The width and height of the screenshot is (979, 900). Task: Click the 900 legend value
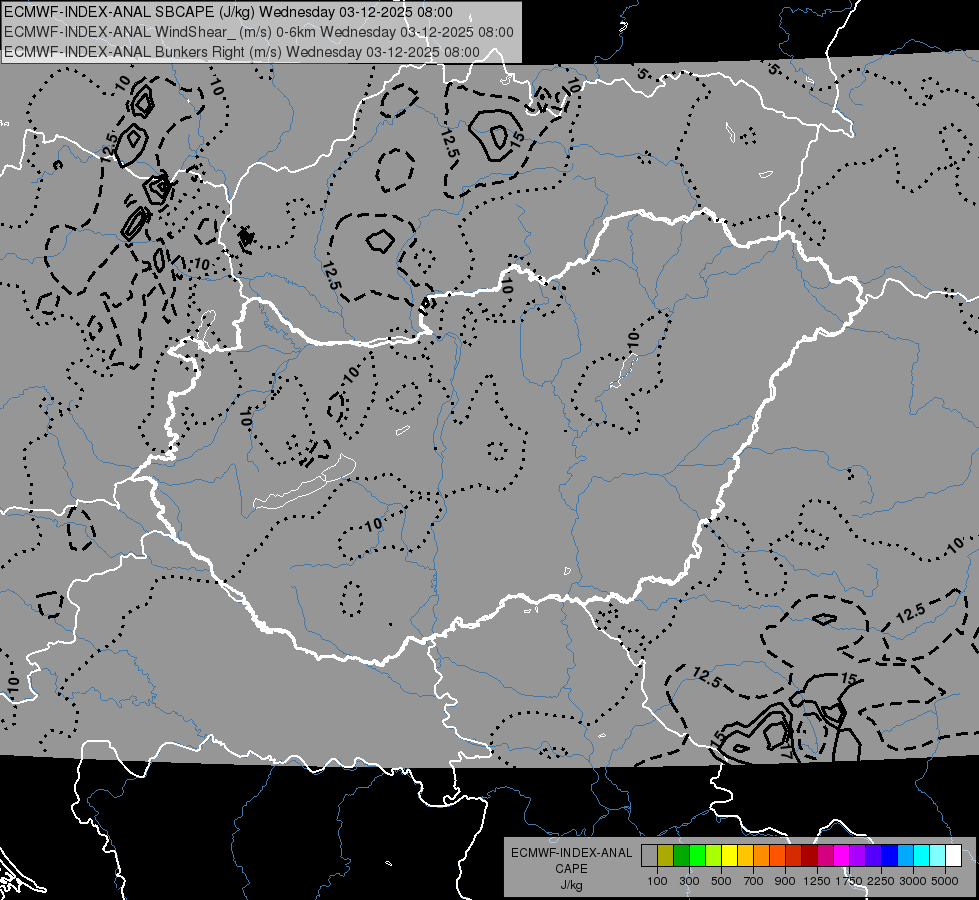click(x=785, y=881)
